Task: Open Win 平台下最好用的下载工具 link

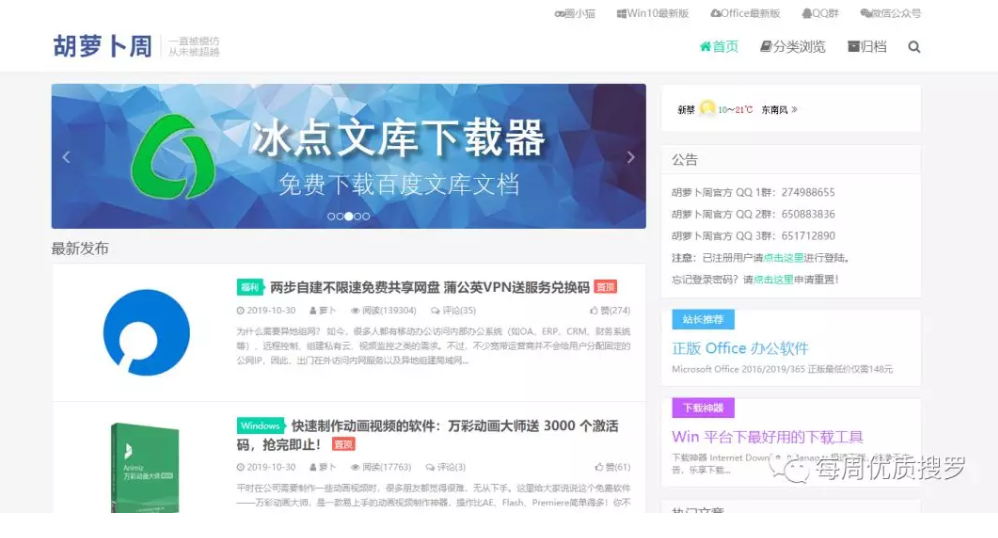Action: 768,437
